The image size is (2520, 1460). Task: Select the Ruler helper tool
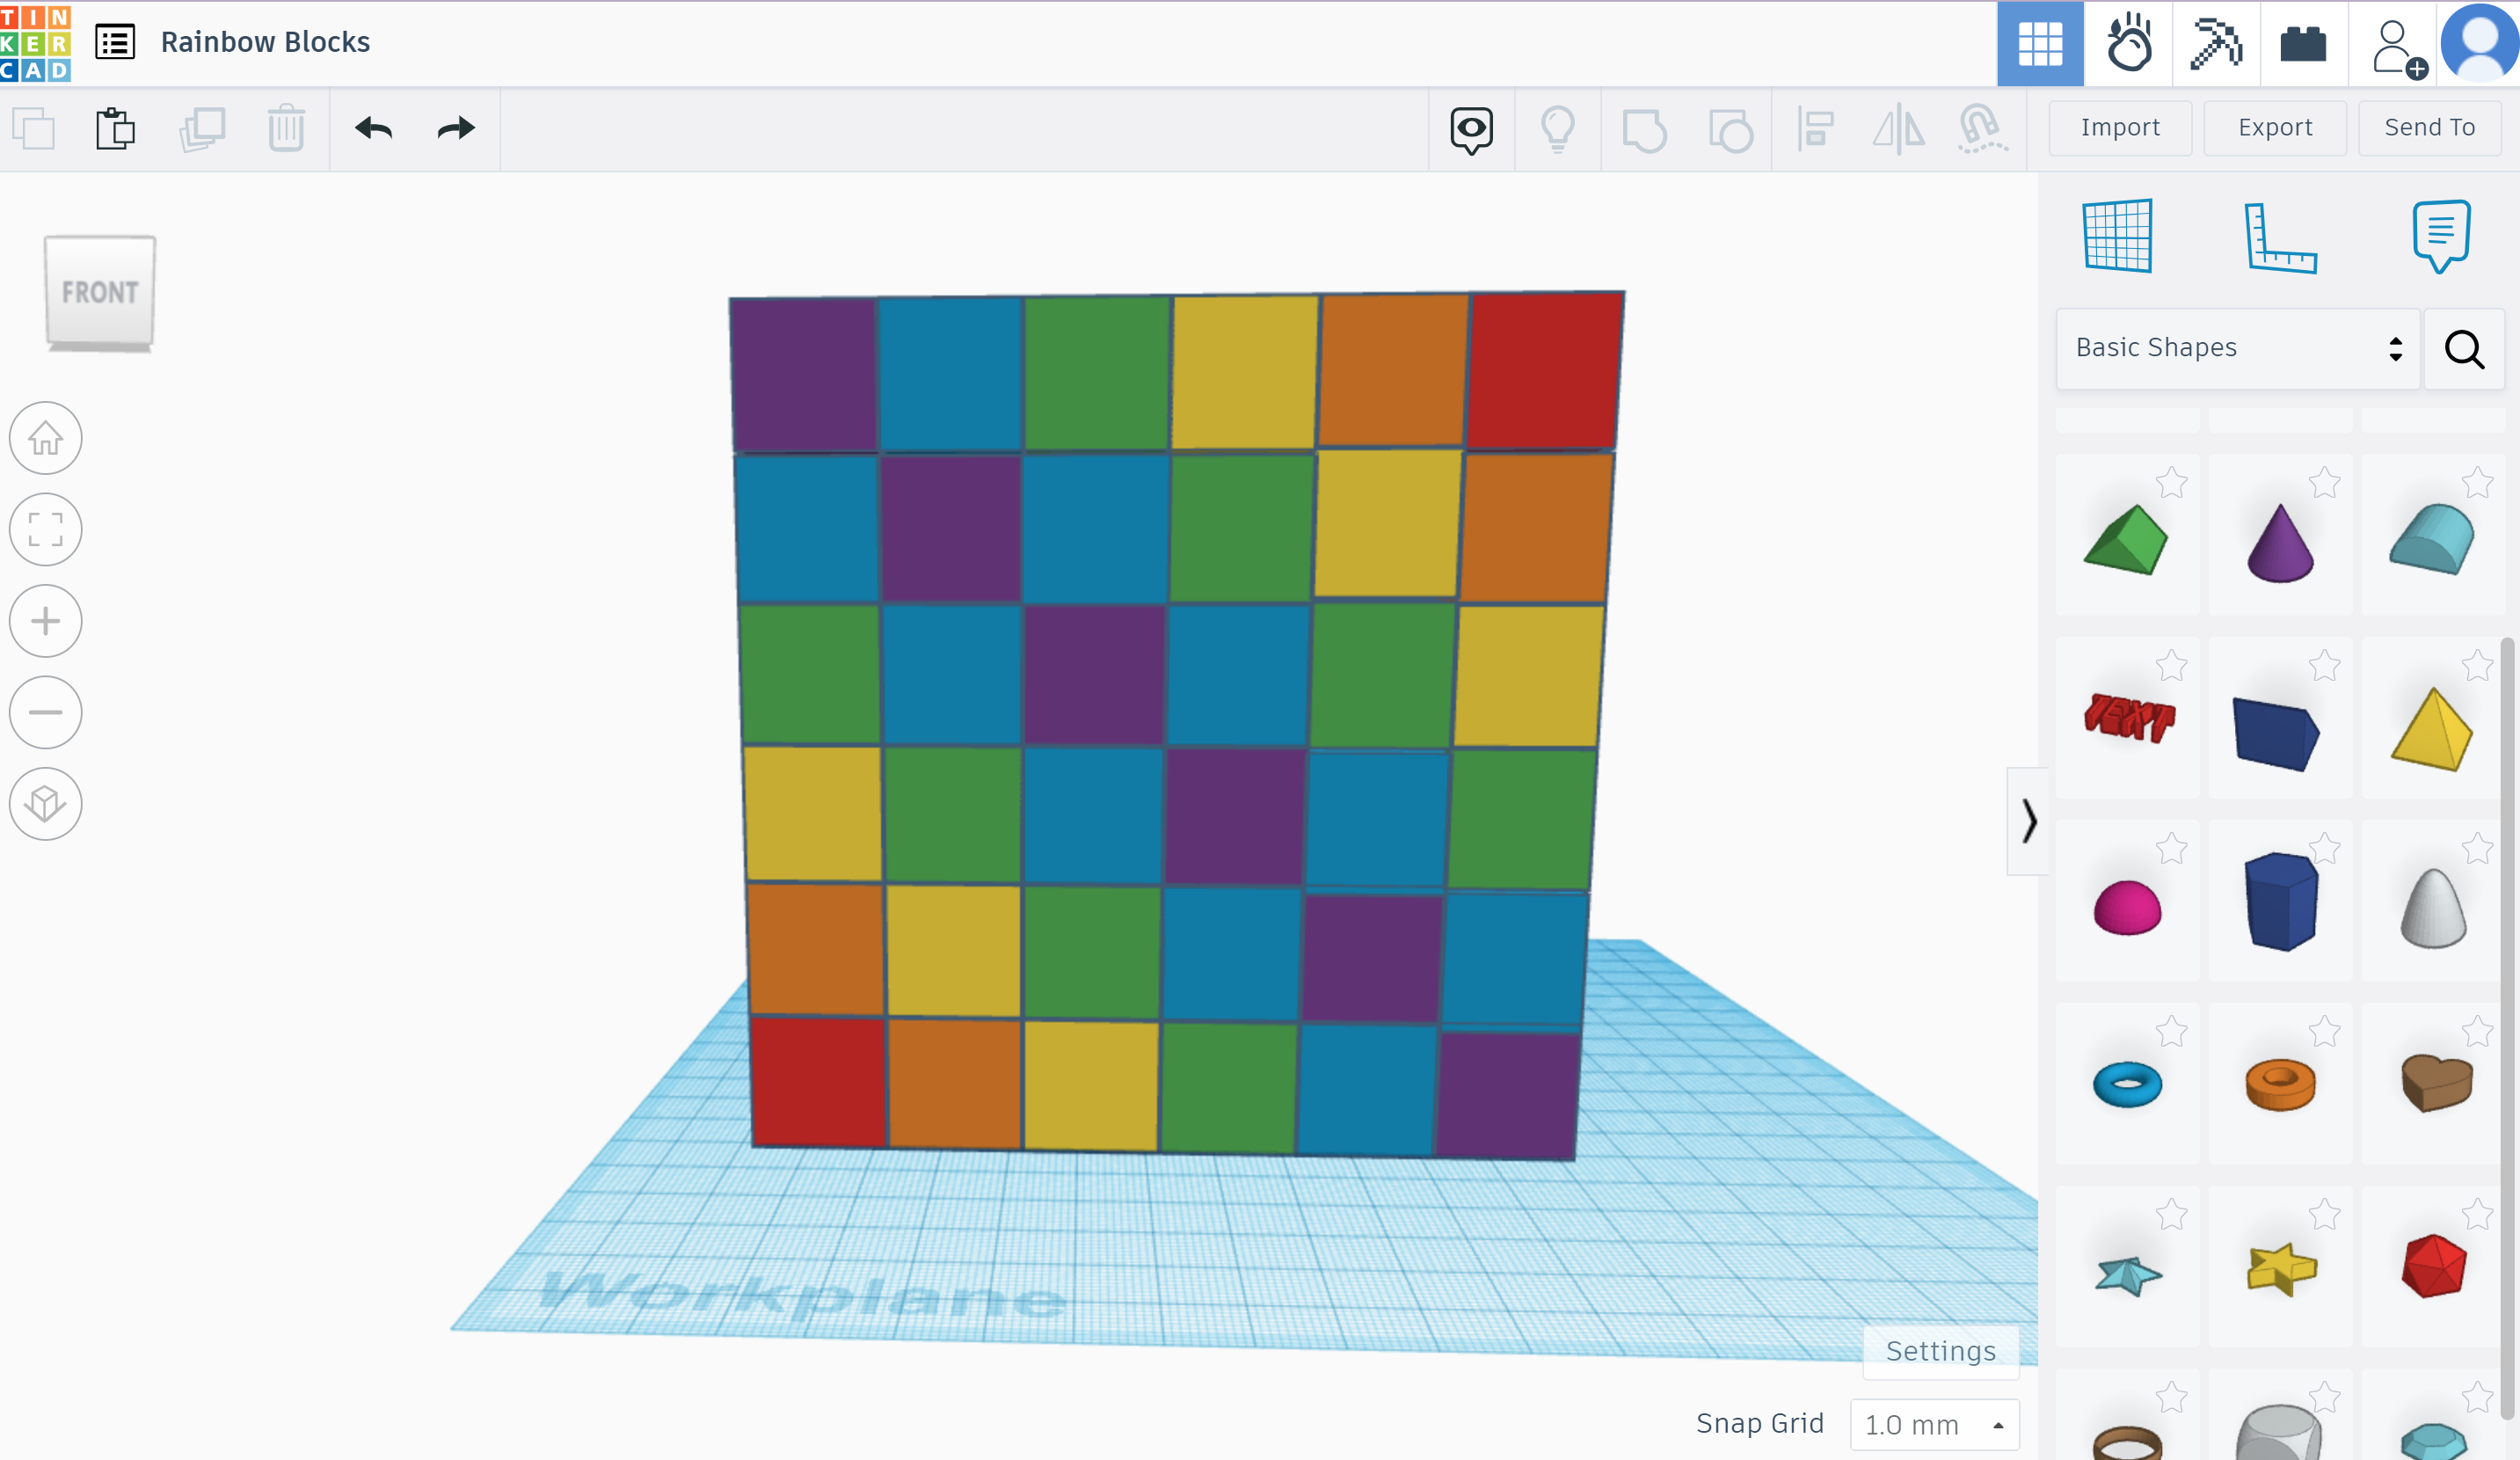click(x=2281, y=237)
